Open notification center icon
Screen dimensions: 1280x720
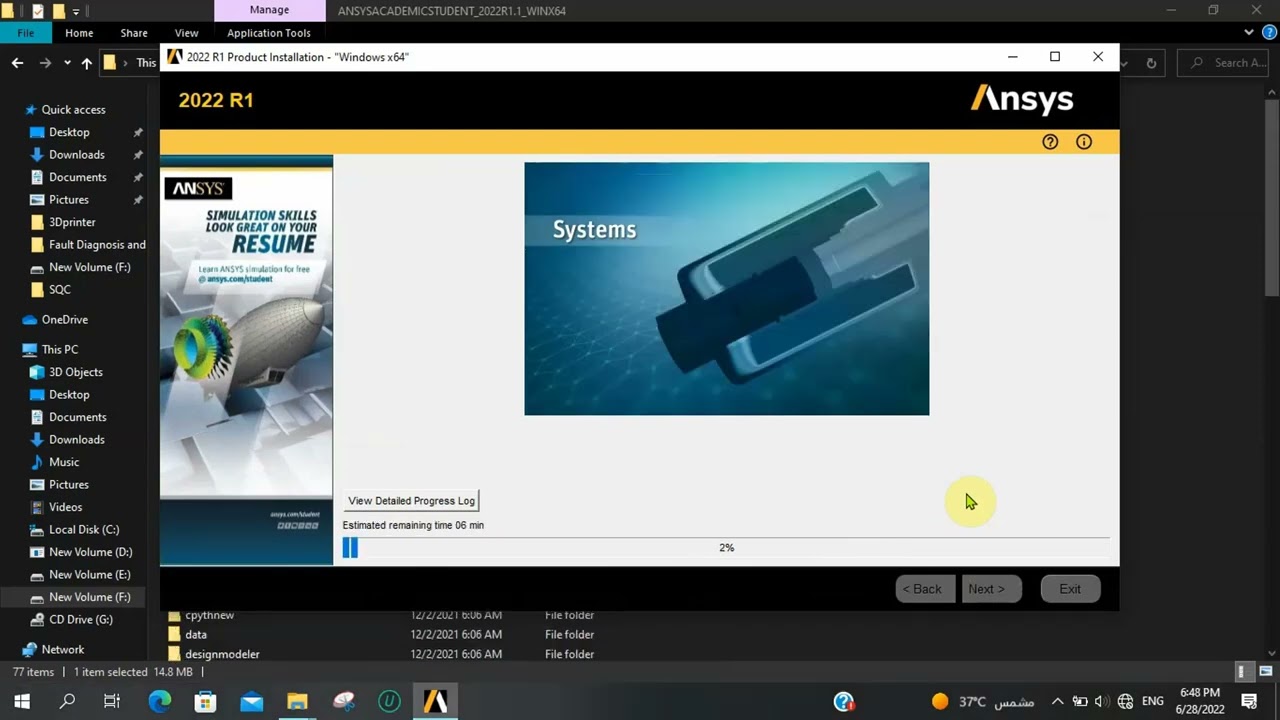point(1249,702)
